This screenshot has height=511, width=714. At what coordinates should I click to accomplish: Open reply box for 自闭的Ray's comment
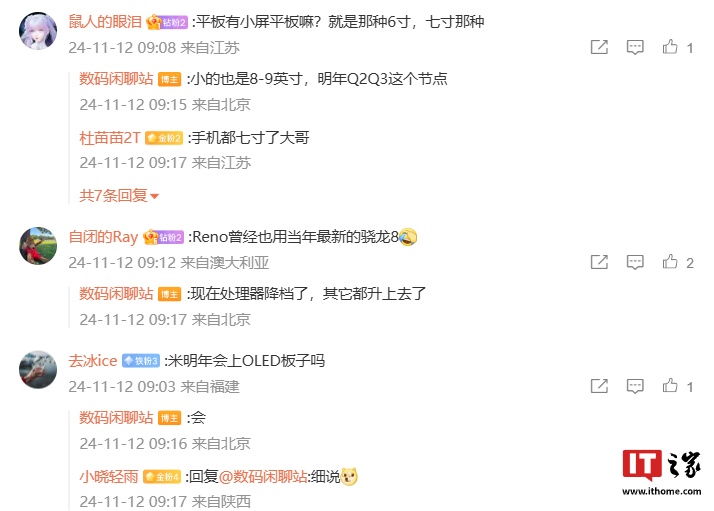(x=635, y=262)
